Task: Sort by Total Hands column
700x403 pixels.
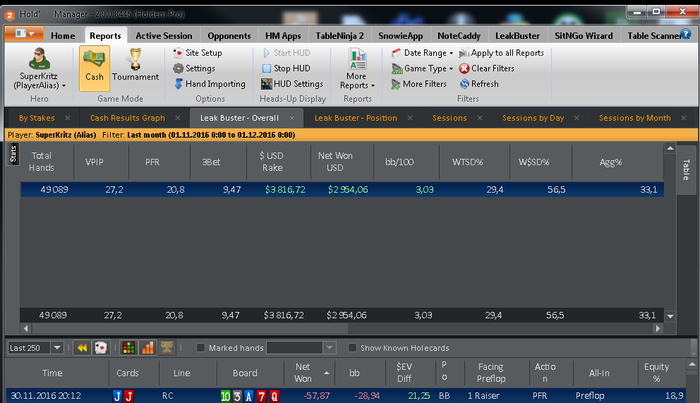Action: pos(42,162)
